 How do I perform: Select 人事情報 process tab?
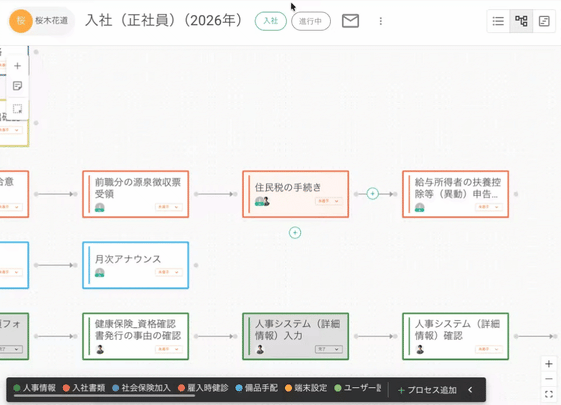point(35,388)
